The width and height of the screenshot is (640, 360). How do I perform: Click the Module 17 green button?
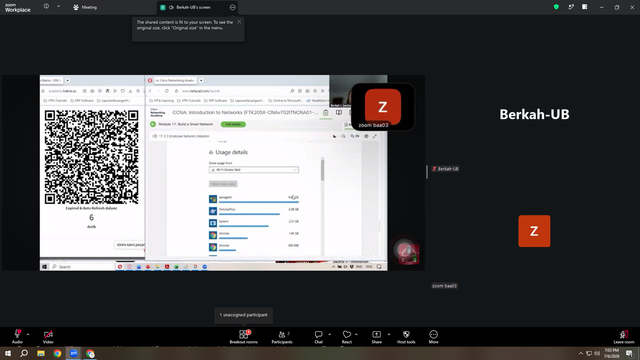[x=233, y=124]
